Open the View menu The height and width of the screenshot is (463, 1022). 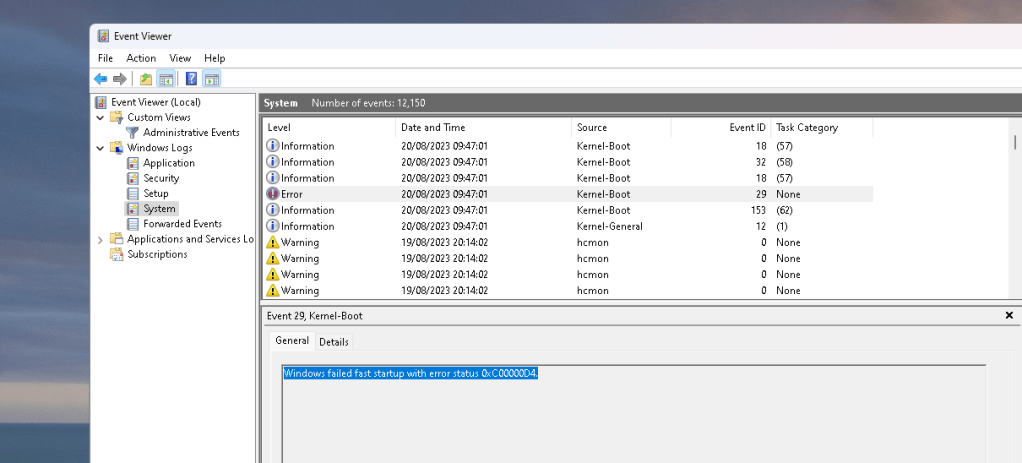coord(180,58)
